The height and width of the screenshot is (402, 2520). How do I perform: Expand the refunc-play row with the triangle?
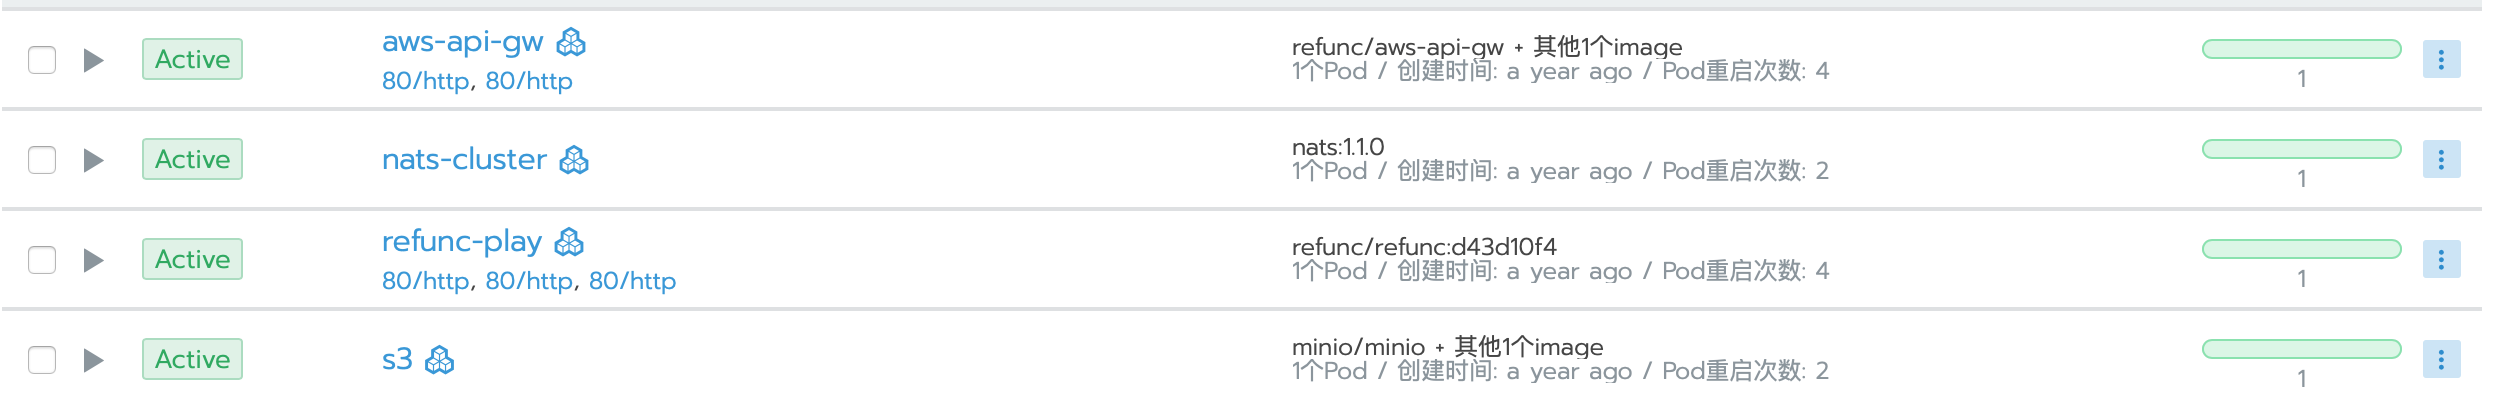click(x=94, y=260)
